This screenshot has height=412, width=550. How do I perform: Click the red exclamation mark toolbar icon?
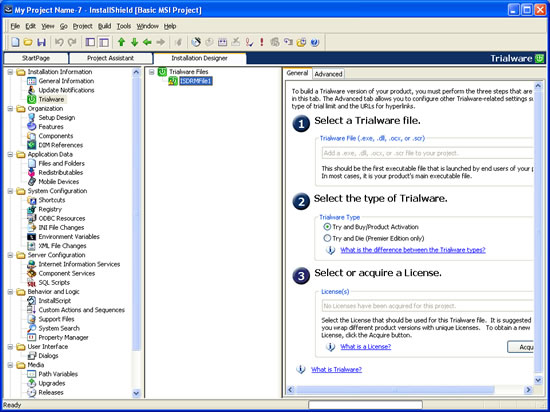[262, 42]
